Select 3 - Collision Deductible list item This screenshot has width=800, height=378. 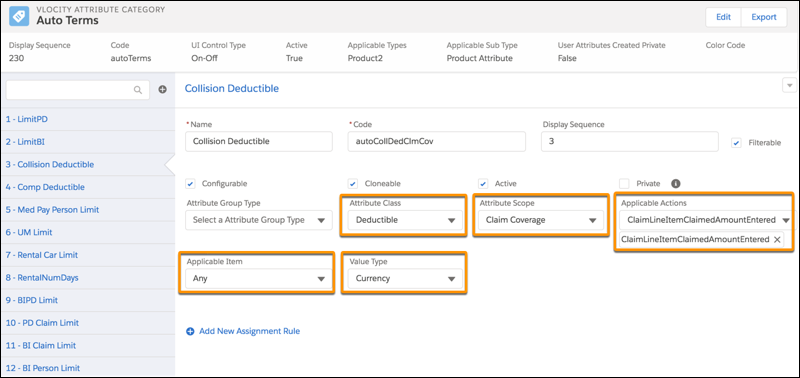87,164
